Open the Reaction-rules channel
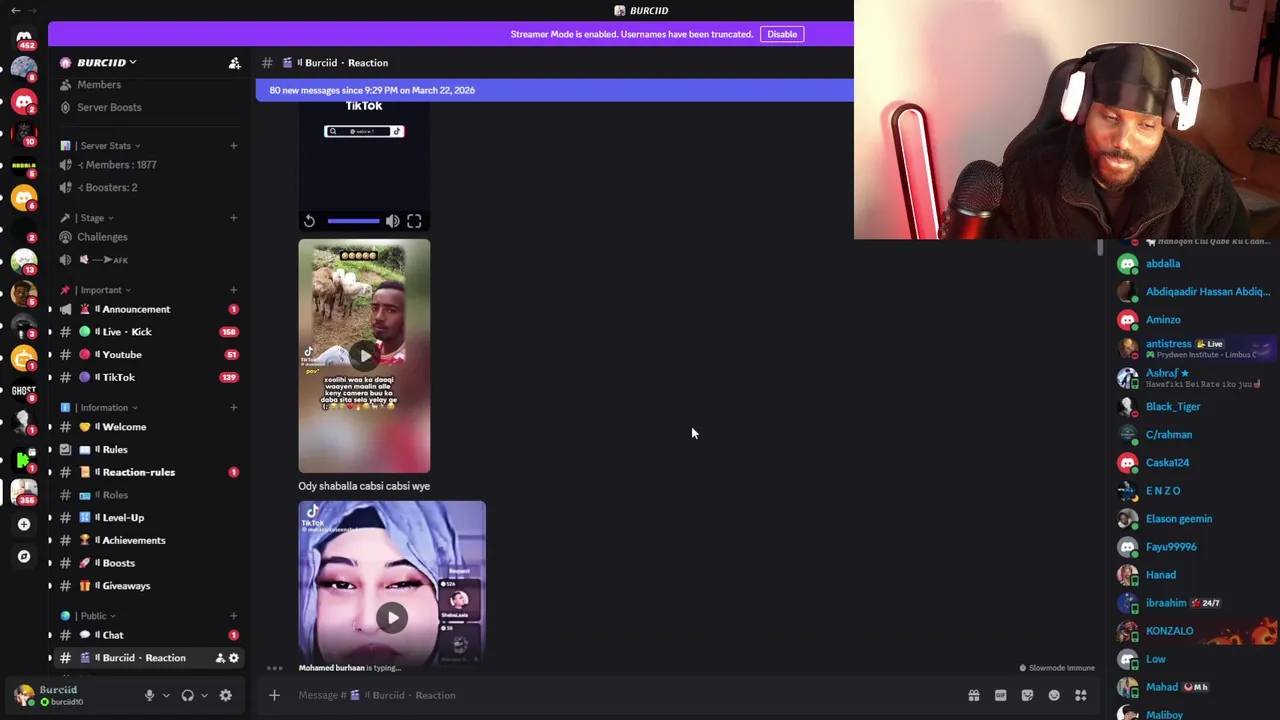 coord(148,472)
